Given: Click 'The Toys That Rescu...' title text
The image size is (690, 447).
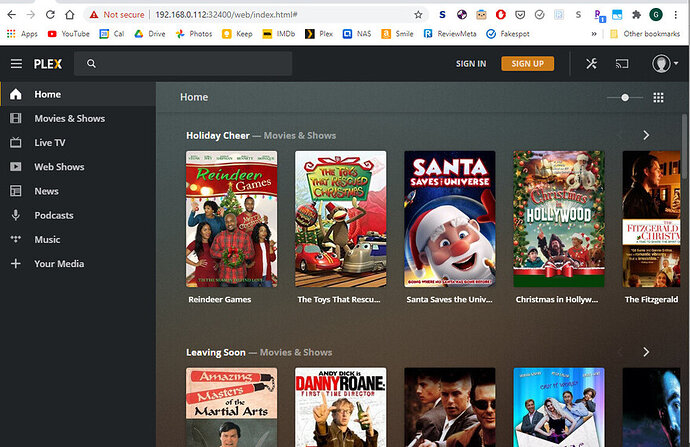Looking at the screenshot, I should (x=339, y=300).
